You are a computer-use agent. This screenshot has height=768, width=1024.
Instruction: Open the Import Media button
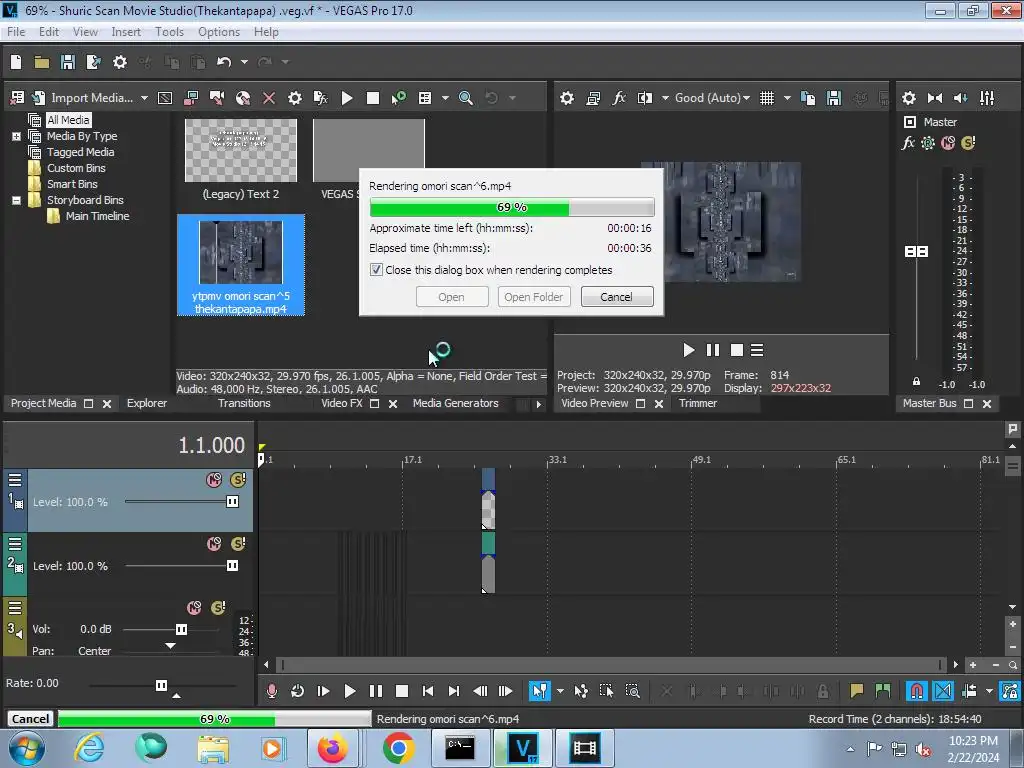pos(91,98)
